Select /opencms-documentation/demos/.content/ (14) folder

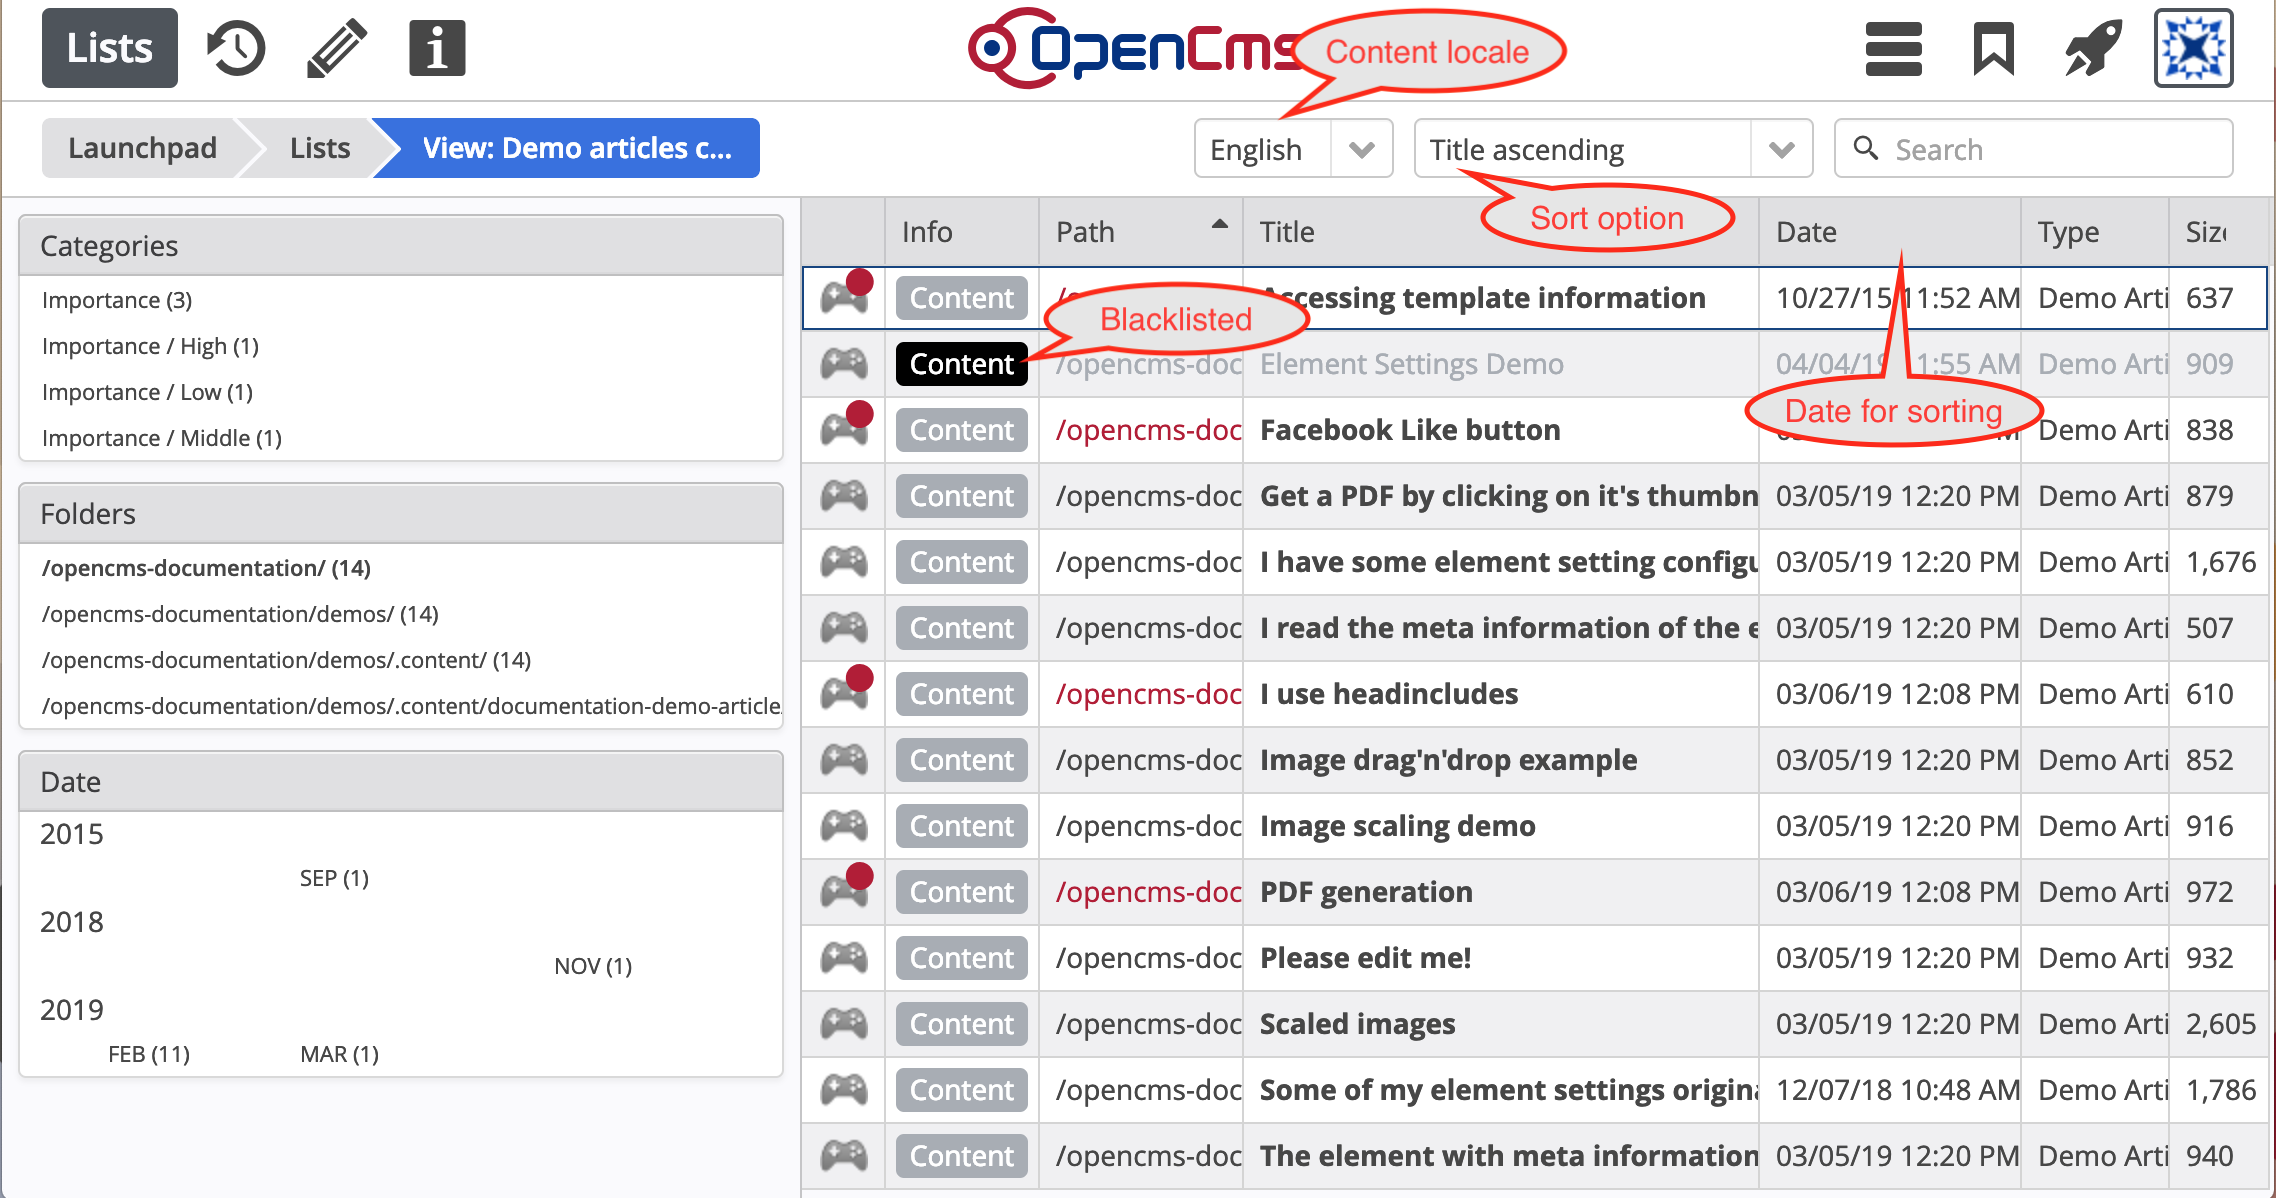point(286,660)
